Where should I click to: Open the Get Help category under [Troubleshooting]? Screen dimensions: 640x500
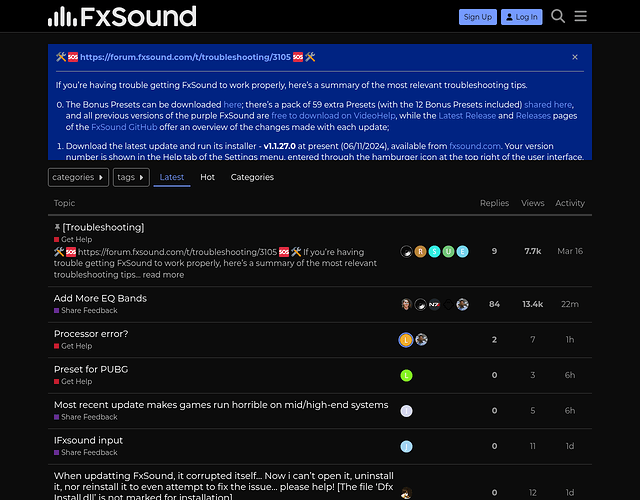(73, 240)
